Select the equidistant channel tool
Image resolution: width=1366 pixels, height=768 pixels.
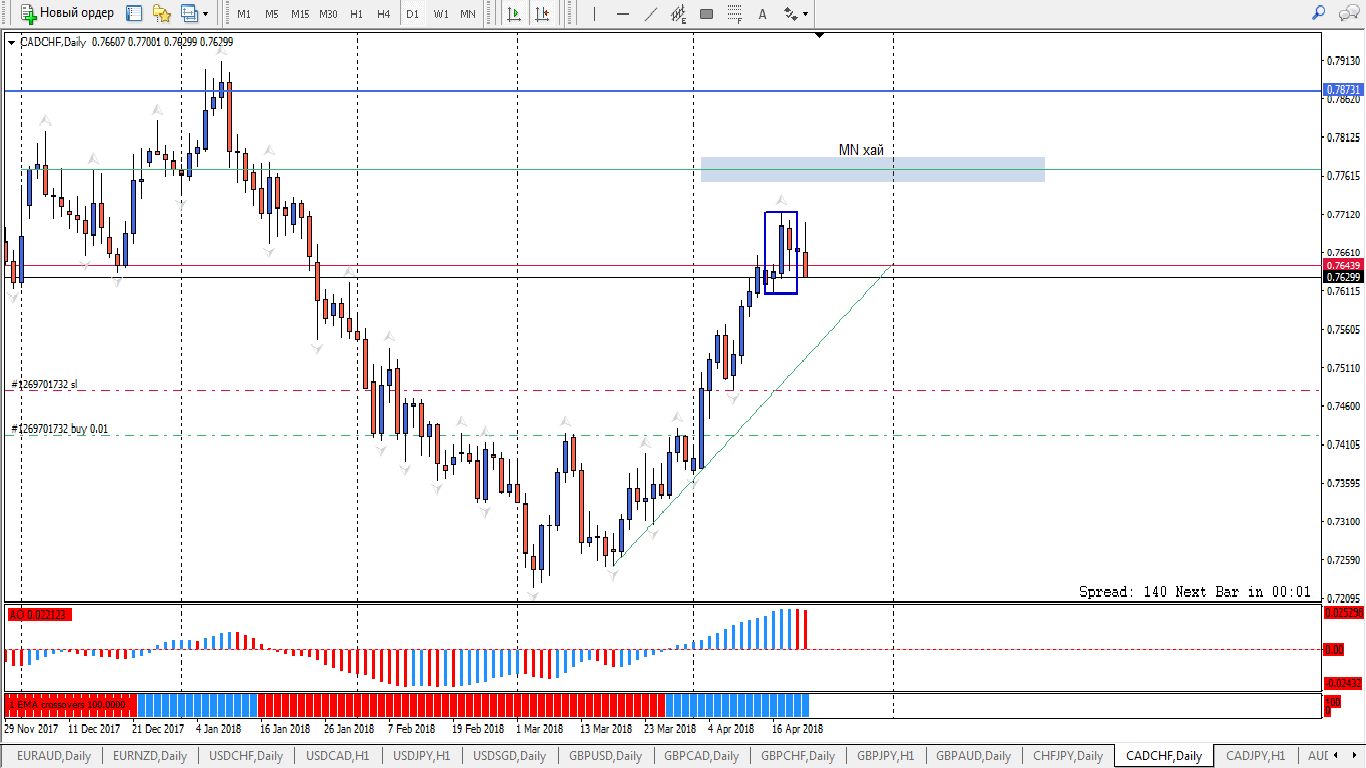678,14
